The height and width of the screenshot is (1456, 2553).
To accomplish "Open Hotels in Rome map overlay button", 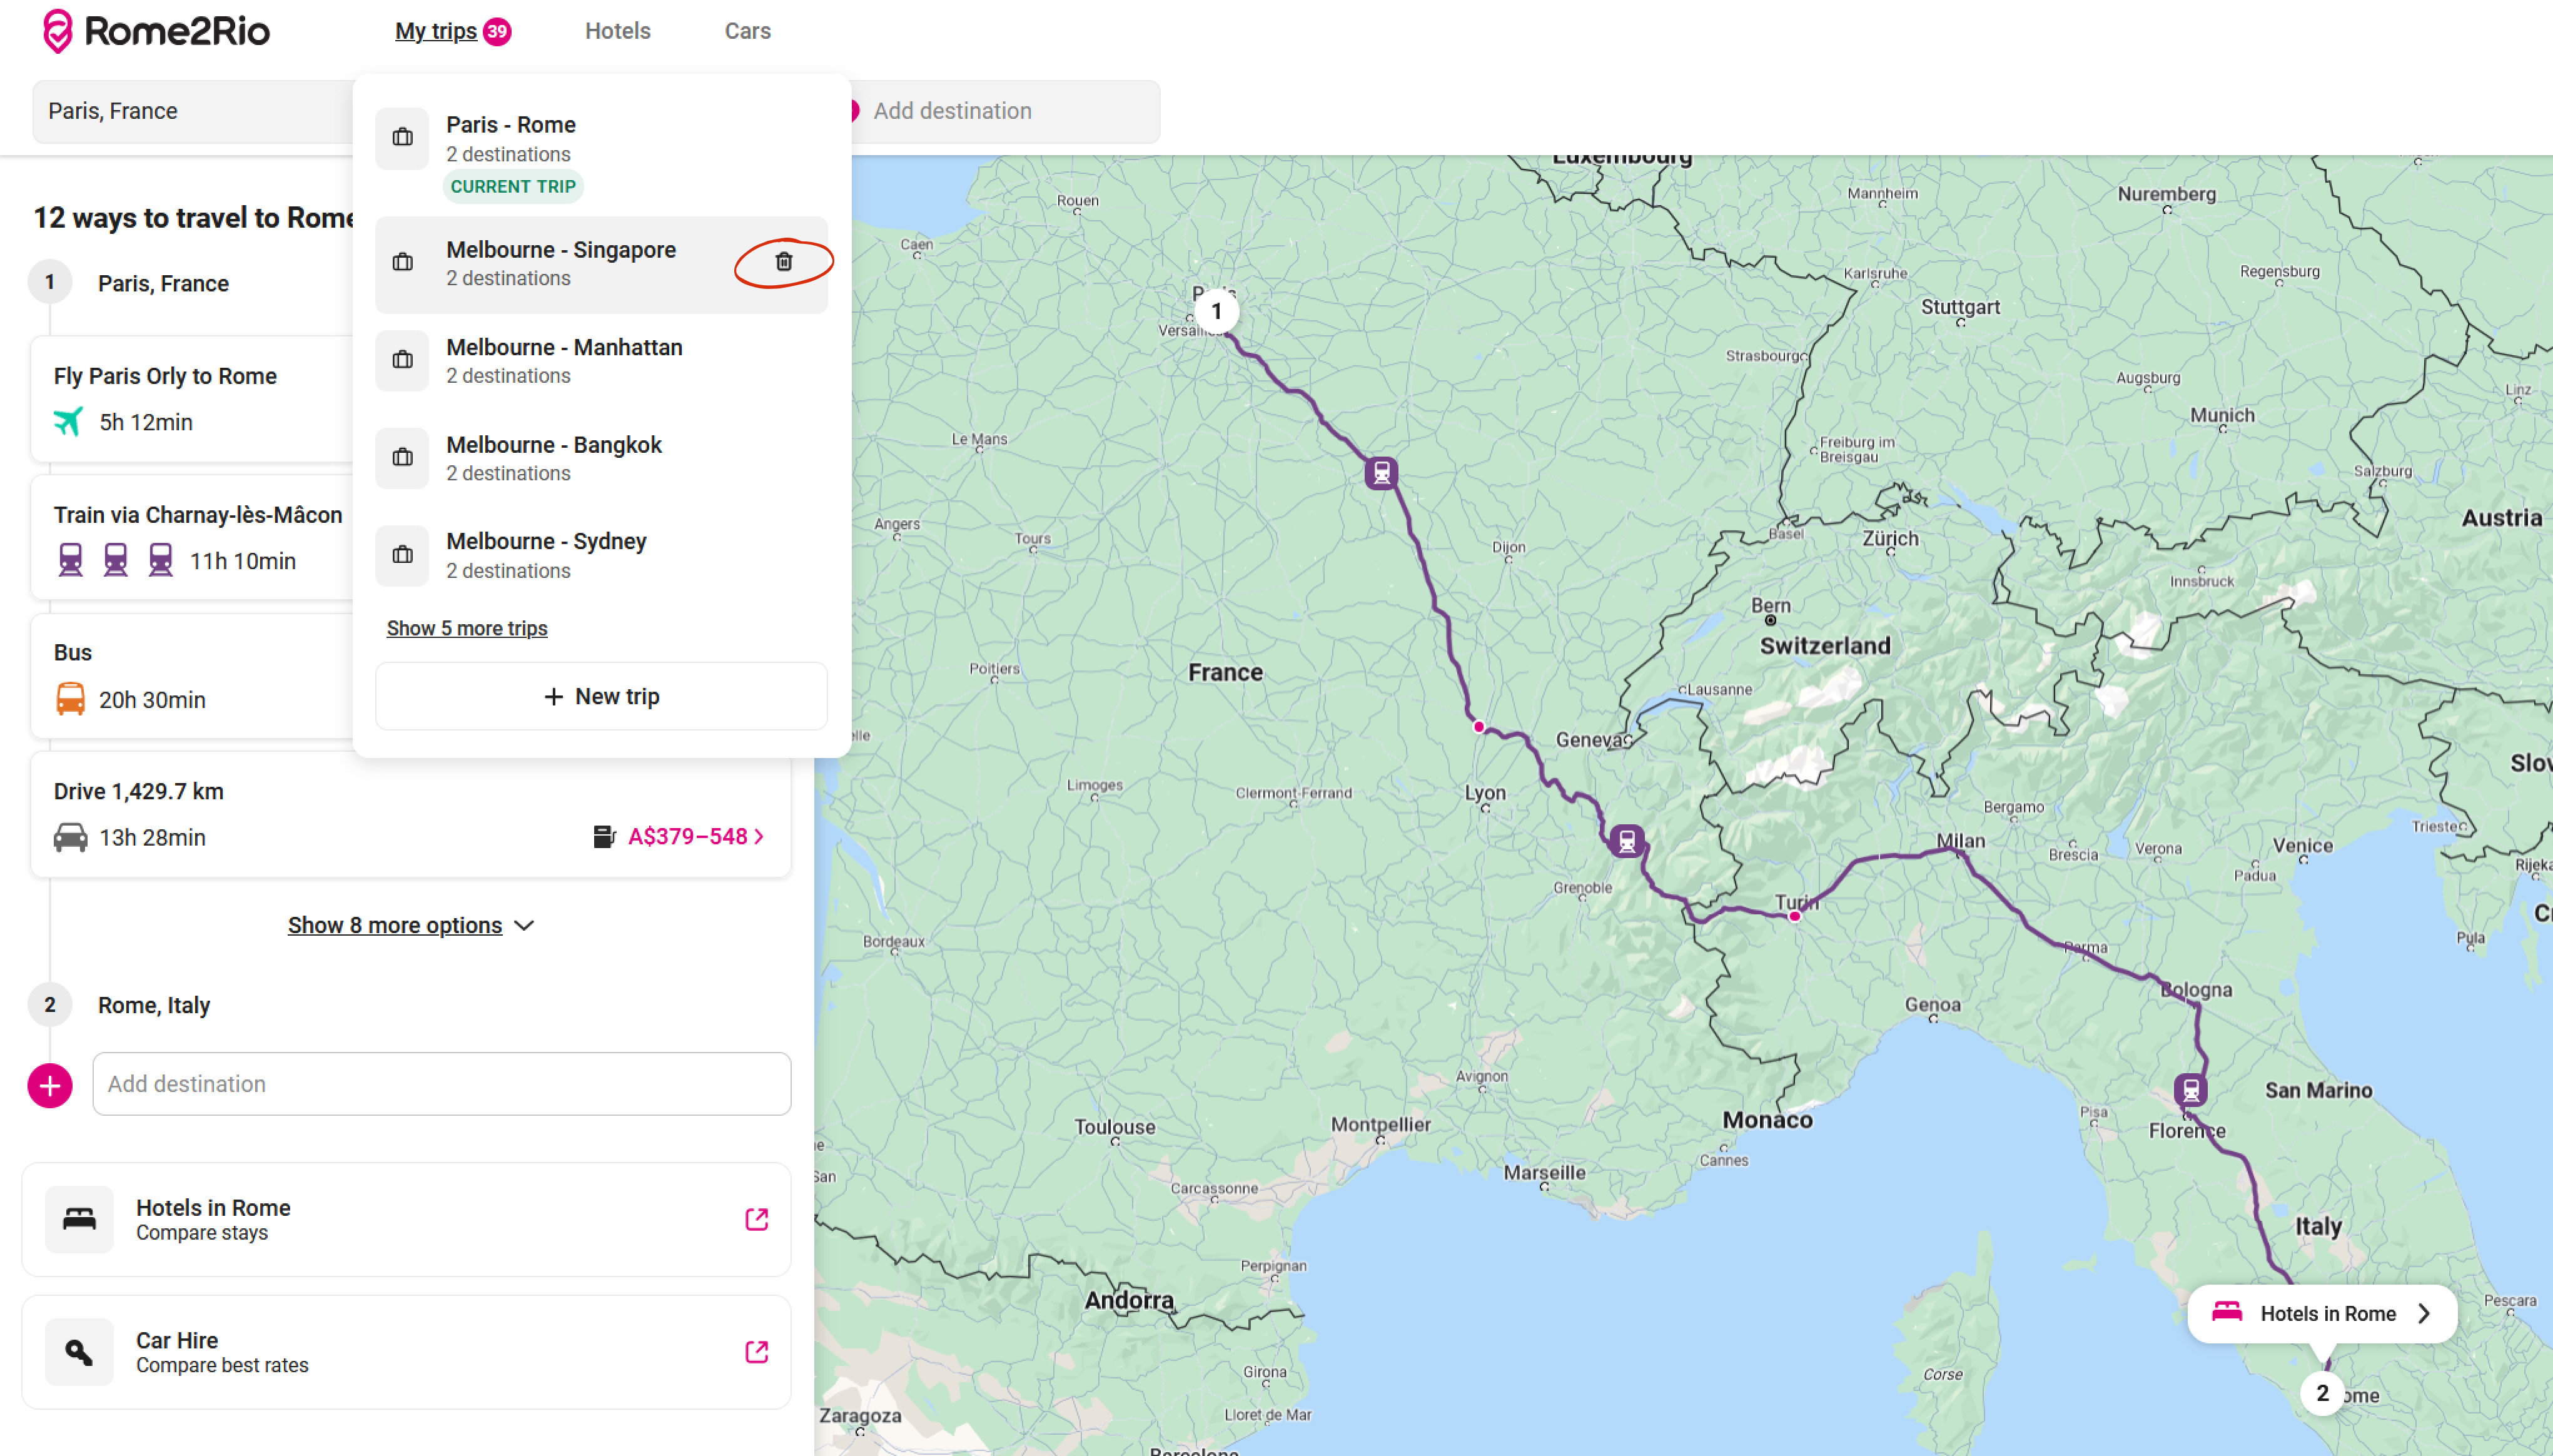I will (x=2322, y=1314).
